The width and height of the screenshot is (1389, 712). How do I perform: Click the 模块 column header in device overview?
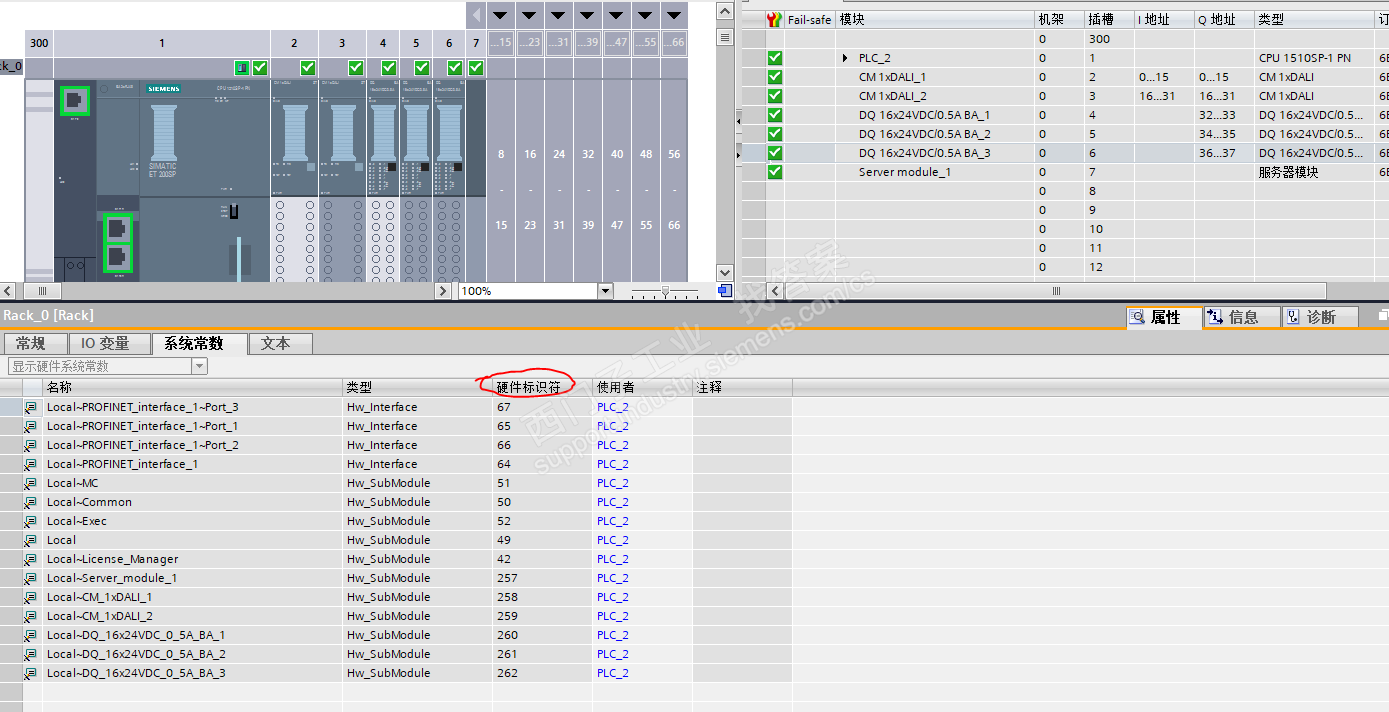click(x=935, y=19)
